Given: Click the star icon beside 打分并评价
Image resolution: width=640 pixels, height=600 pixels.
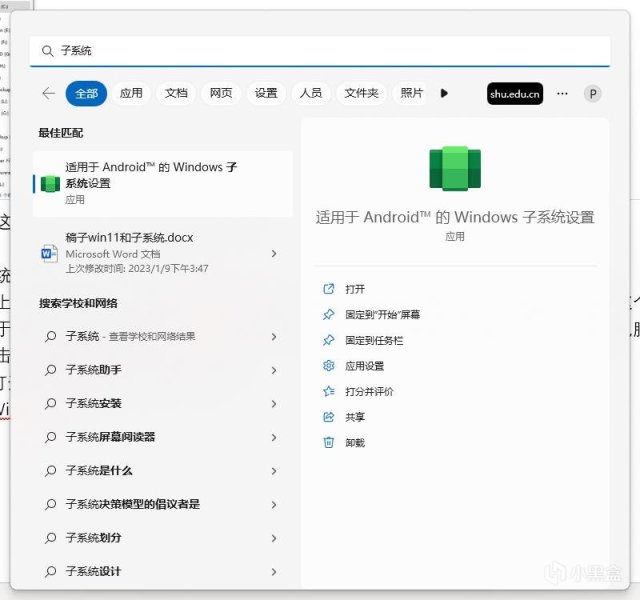Looking at the screenshot, I should click(329, 391).
